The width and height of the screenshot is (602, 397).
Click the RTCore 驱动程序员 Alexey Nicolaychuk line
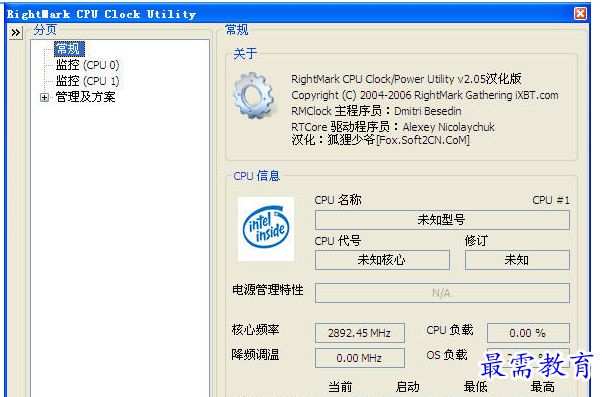tap(393, 127)
